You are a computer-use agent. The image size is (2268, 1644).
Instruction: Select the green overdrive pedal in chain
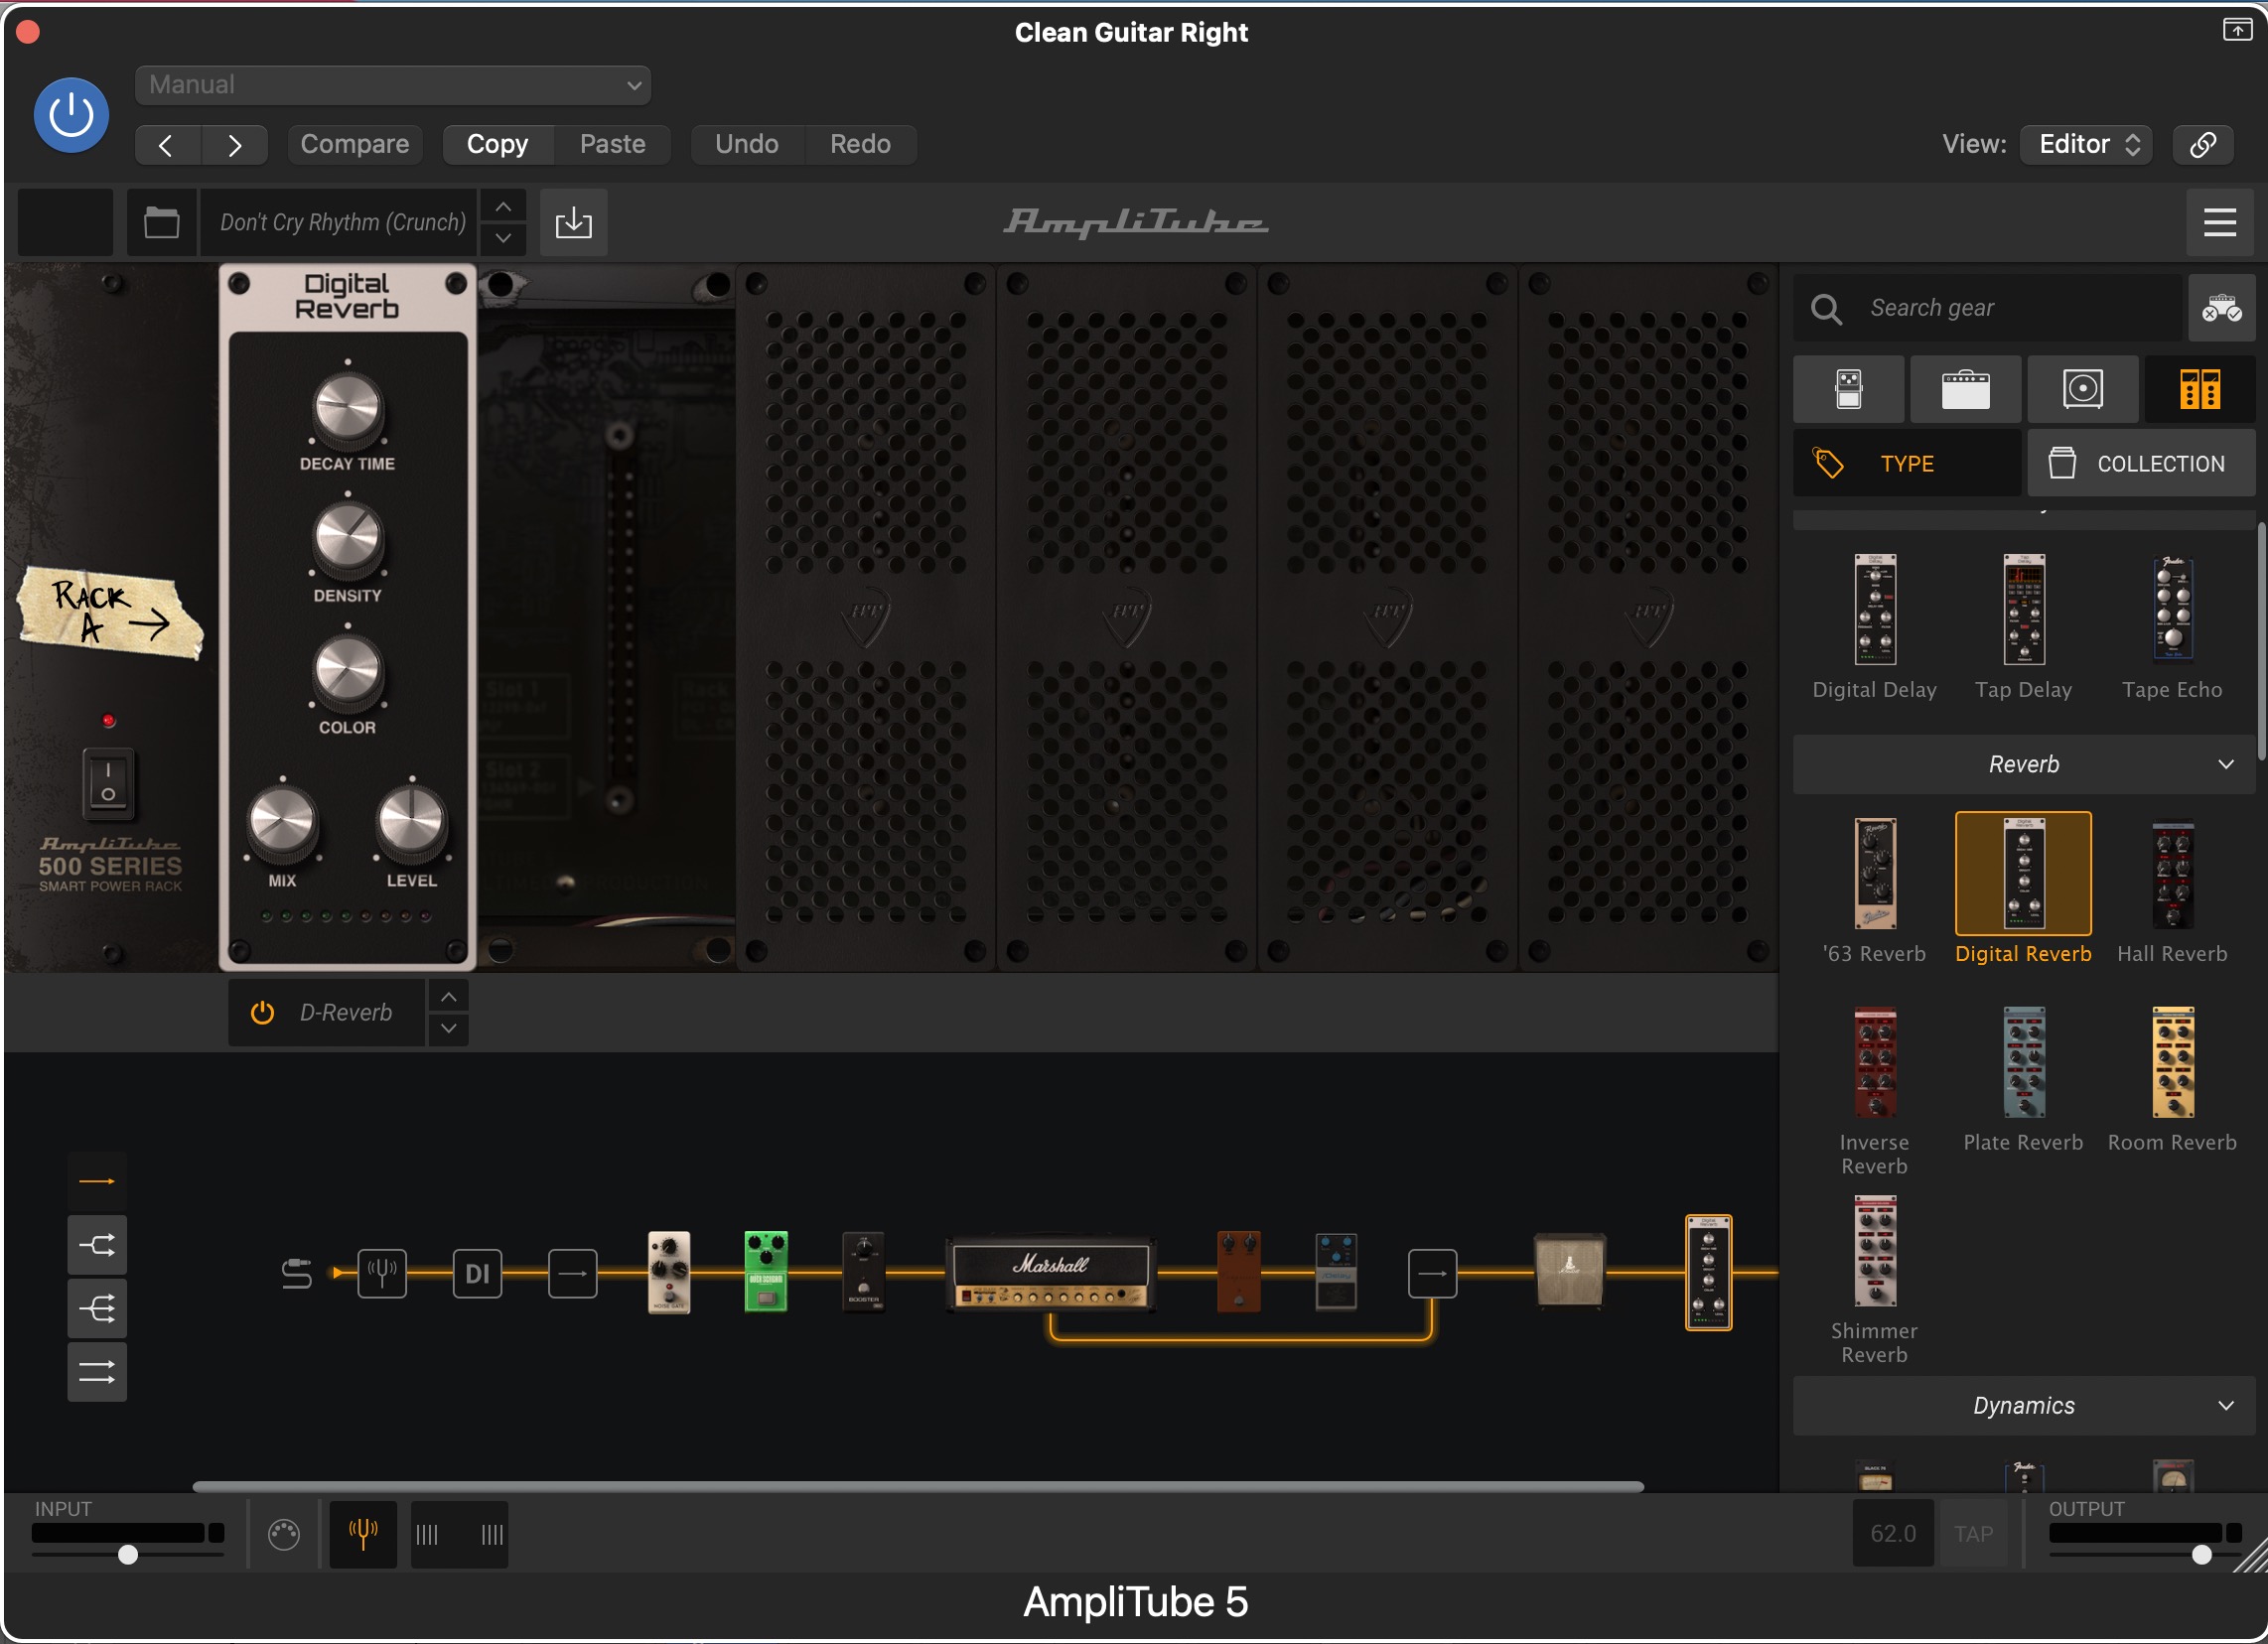(766, 1272)
